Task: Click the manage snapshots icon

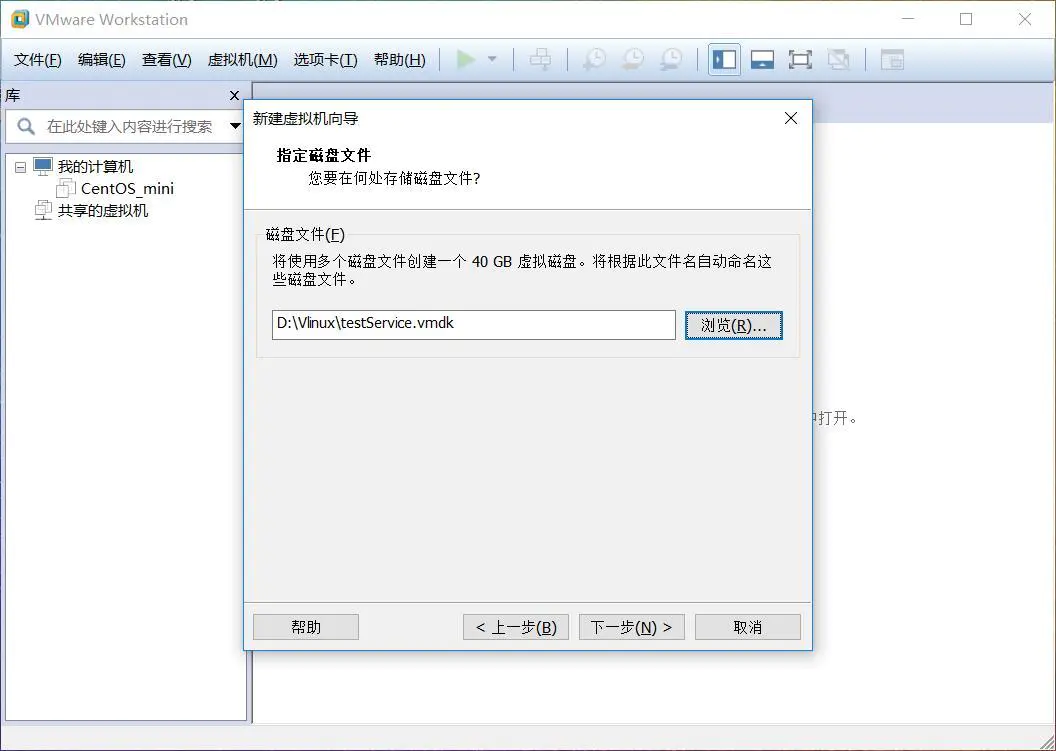Action: (671, 59)
